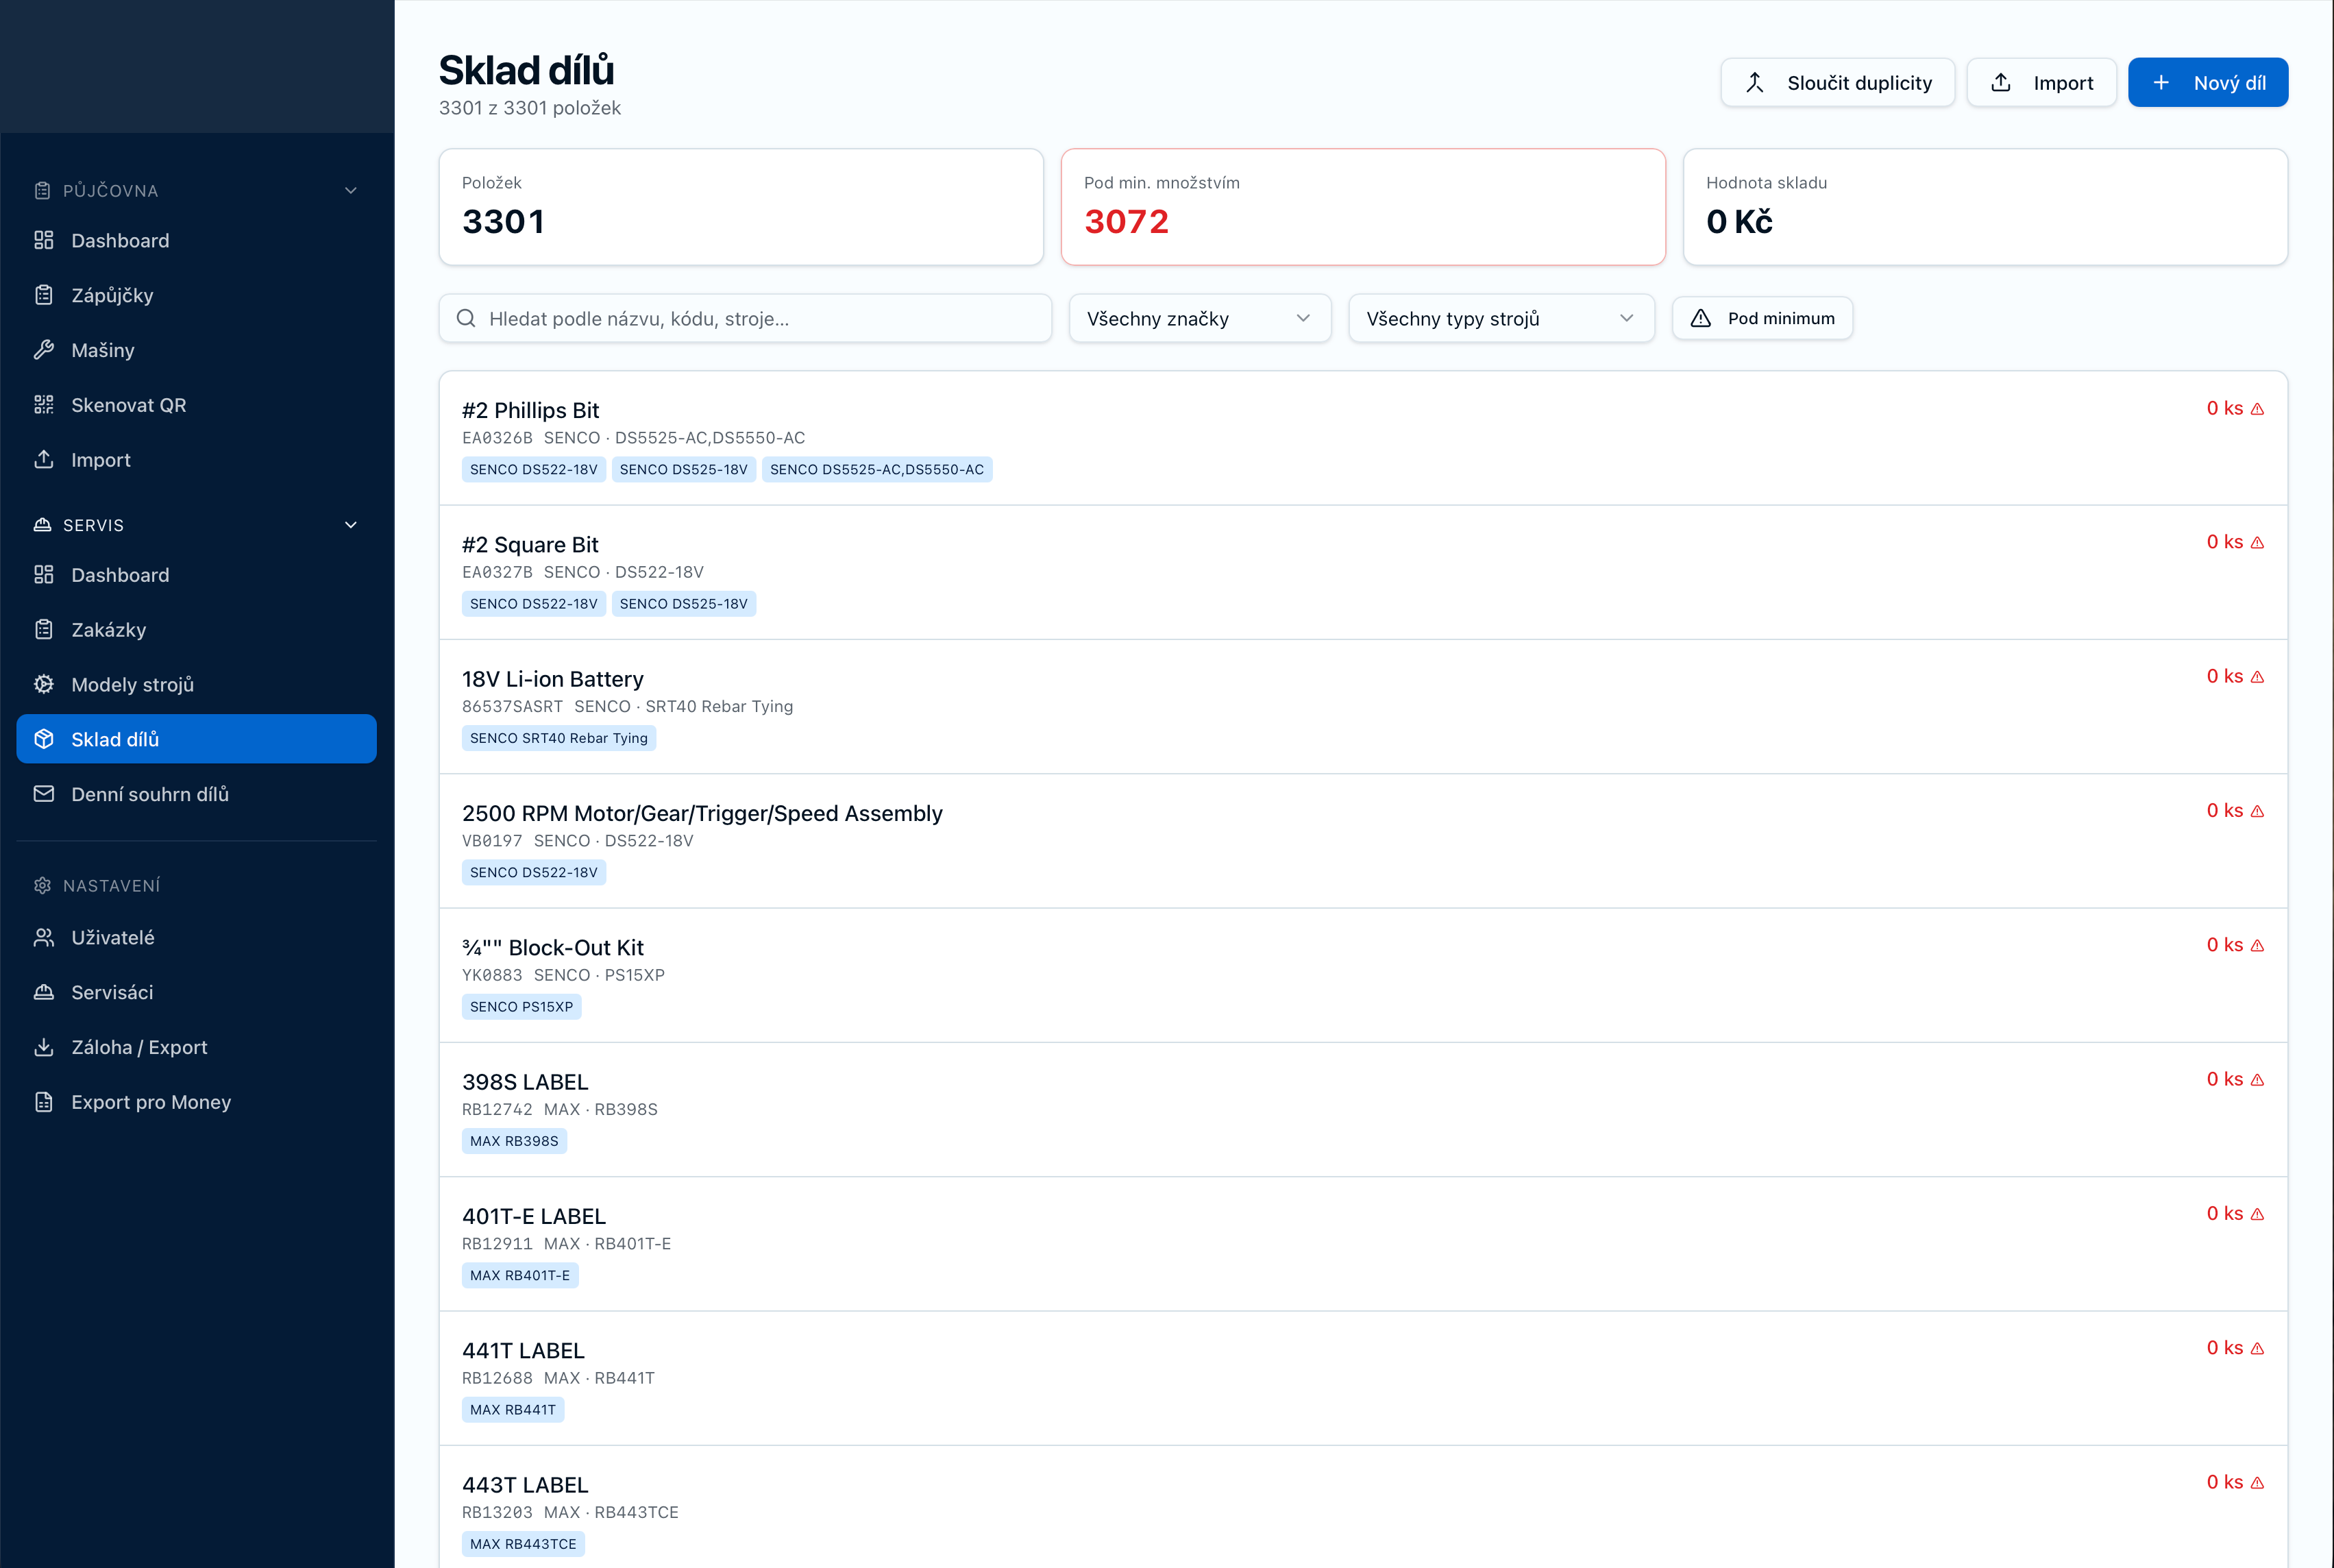The image size is (2334, 1568).
Task: Open the #2 Square Bit part row
Action: click(x=1363, y=572)
